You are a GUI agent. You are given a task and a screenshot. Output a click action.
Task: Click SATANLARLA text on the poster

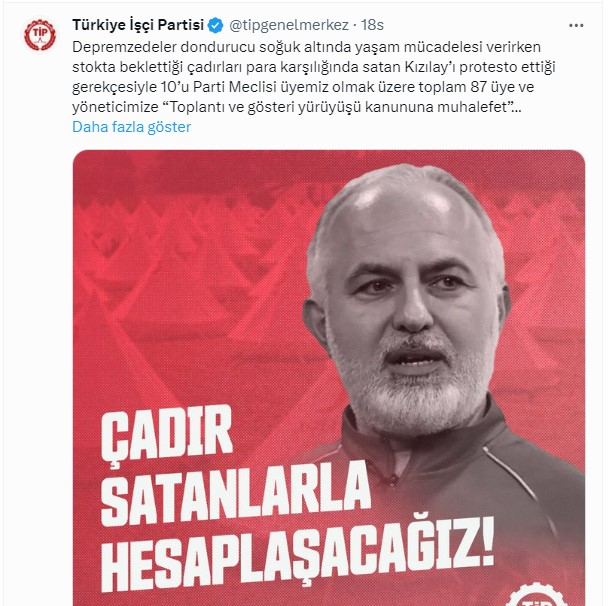click(x=235, y=494)
